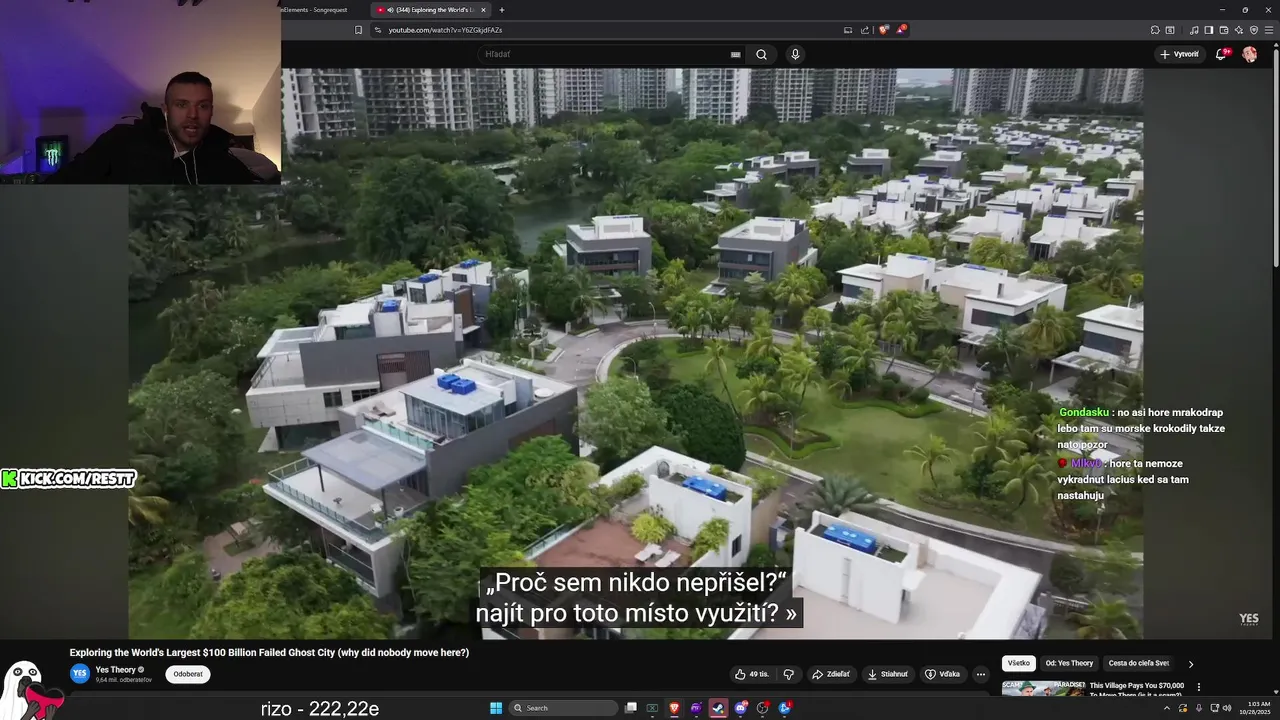The image size is (1280, 720).
Task: Bookmark this page via bookmark icon
Action: 359,30
